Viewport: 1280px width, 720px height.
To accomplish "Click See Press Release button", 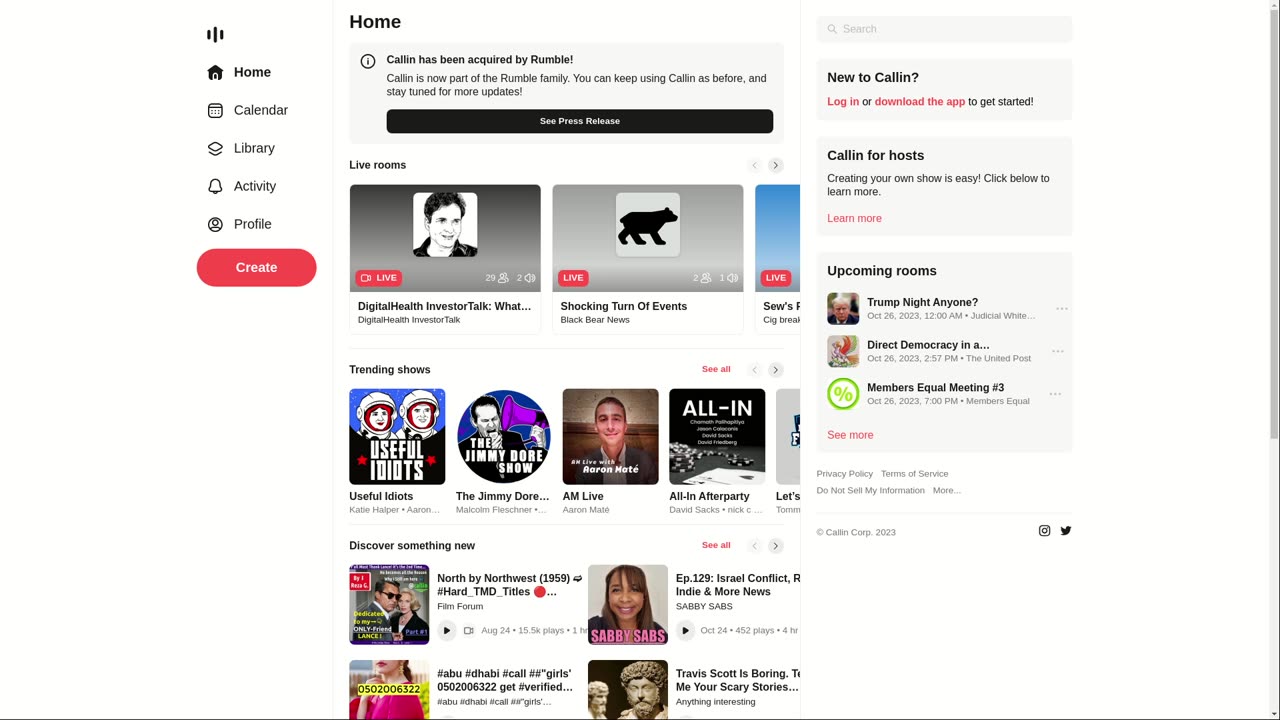I will [580, 121].
